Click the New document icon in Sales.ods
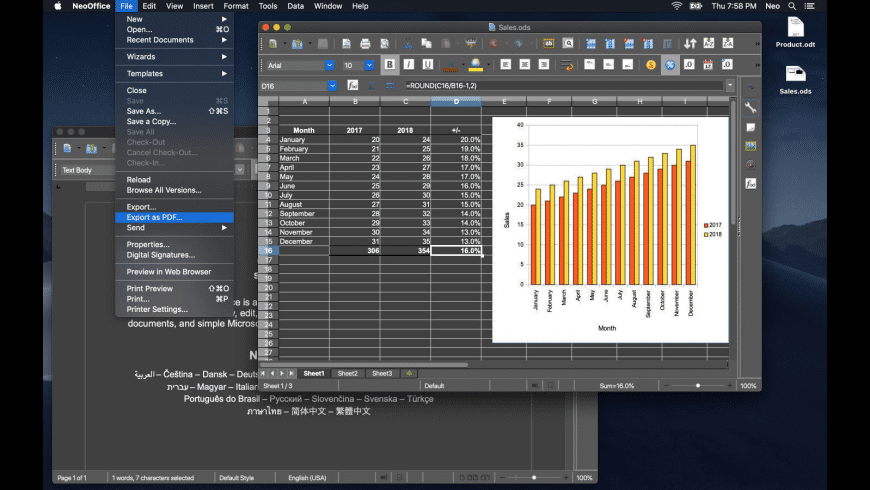 [272, 43]
